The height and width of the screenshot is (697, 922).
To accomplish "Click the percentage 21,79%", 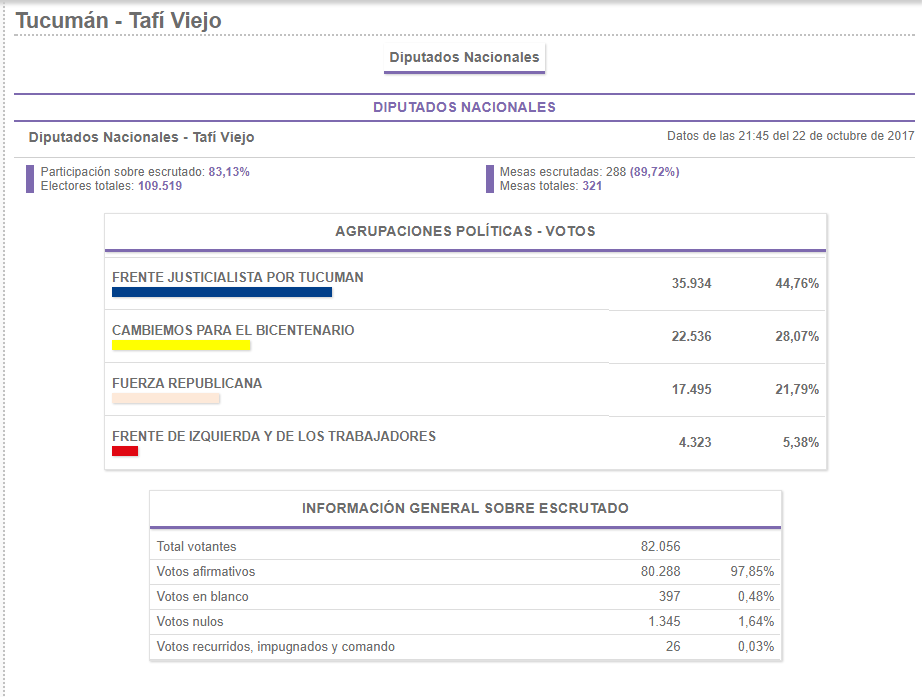I will tap(797, 389).
